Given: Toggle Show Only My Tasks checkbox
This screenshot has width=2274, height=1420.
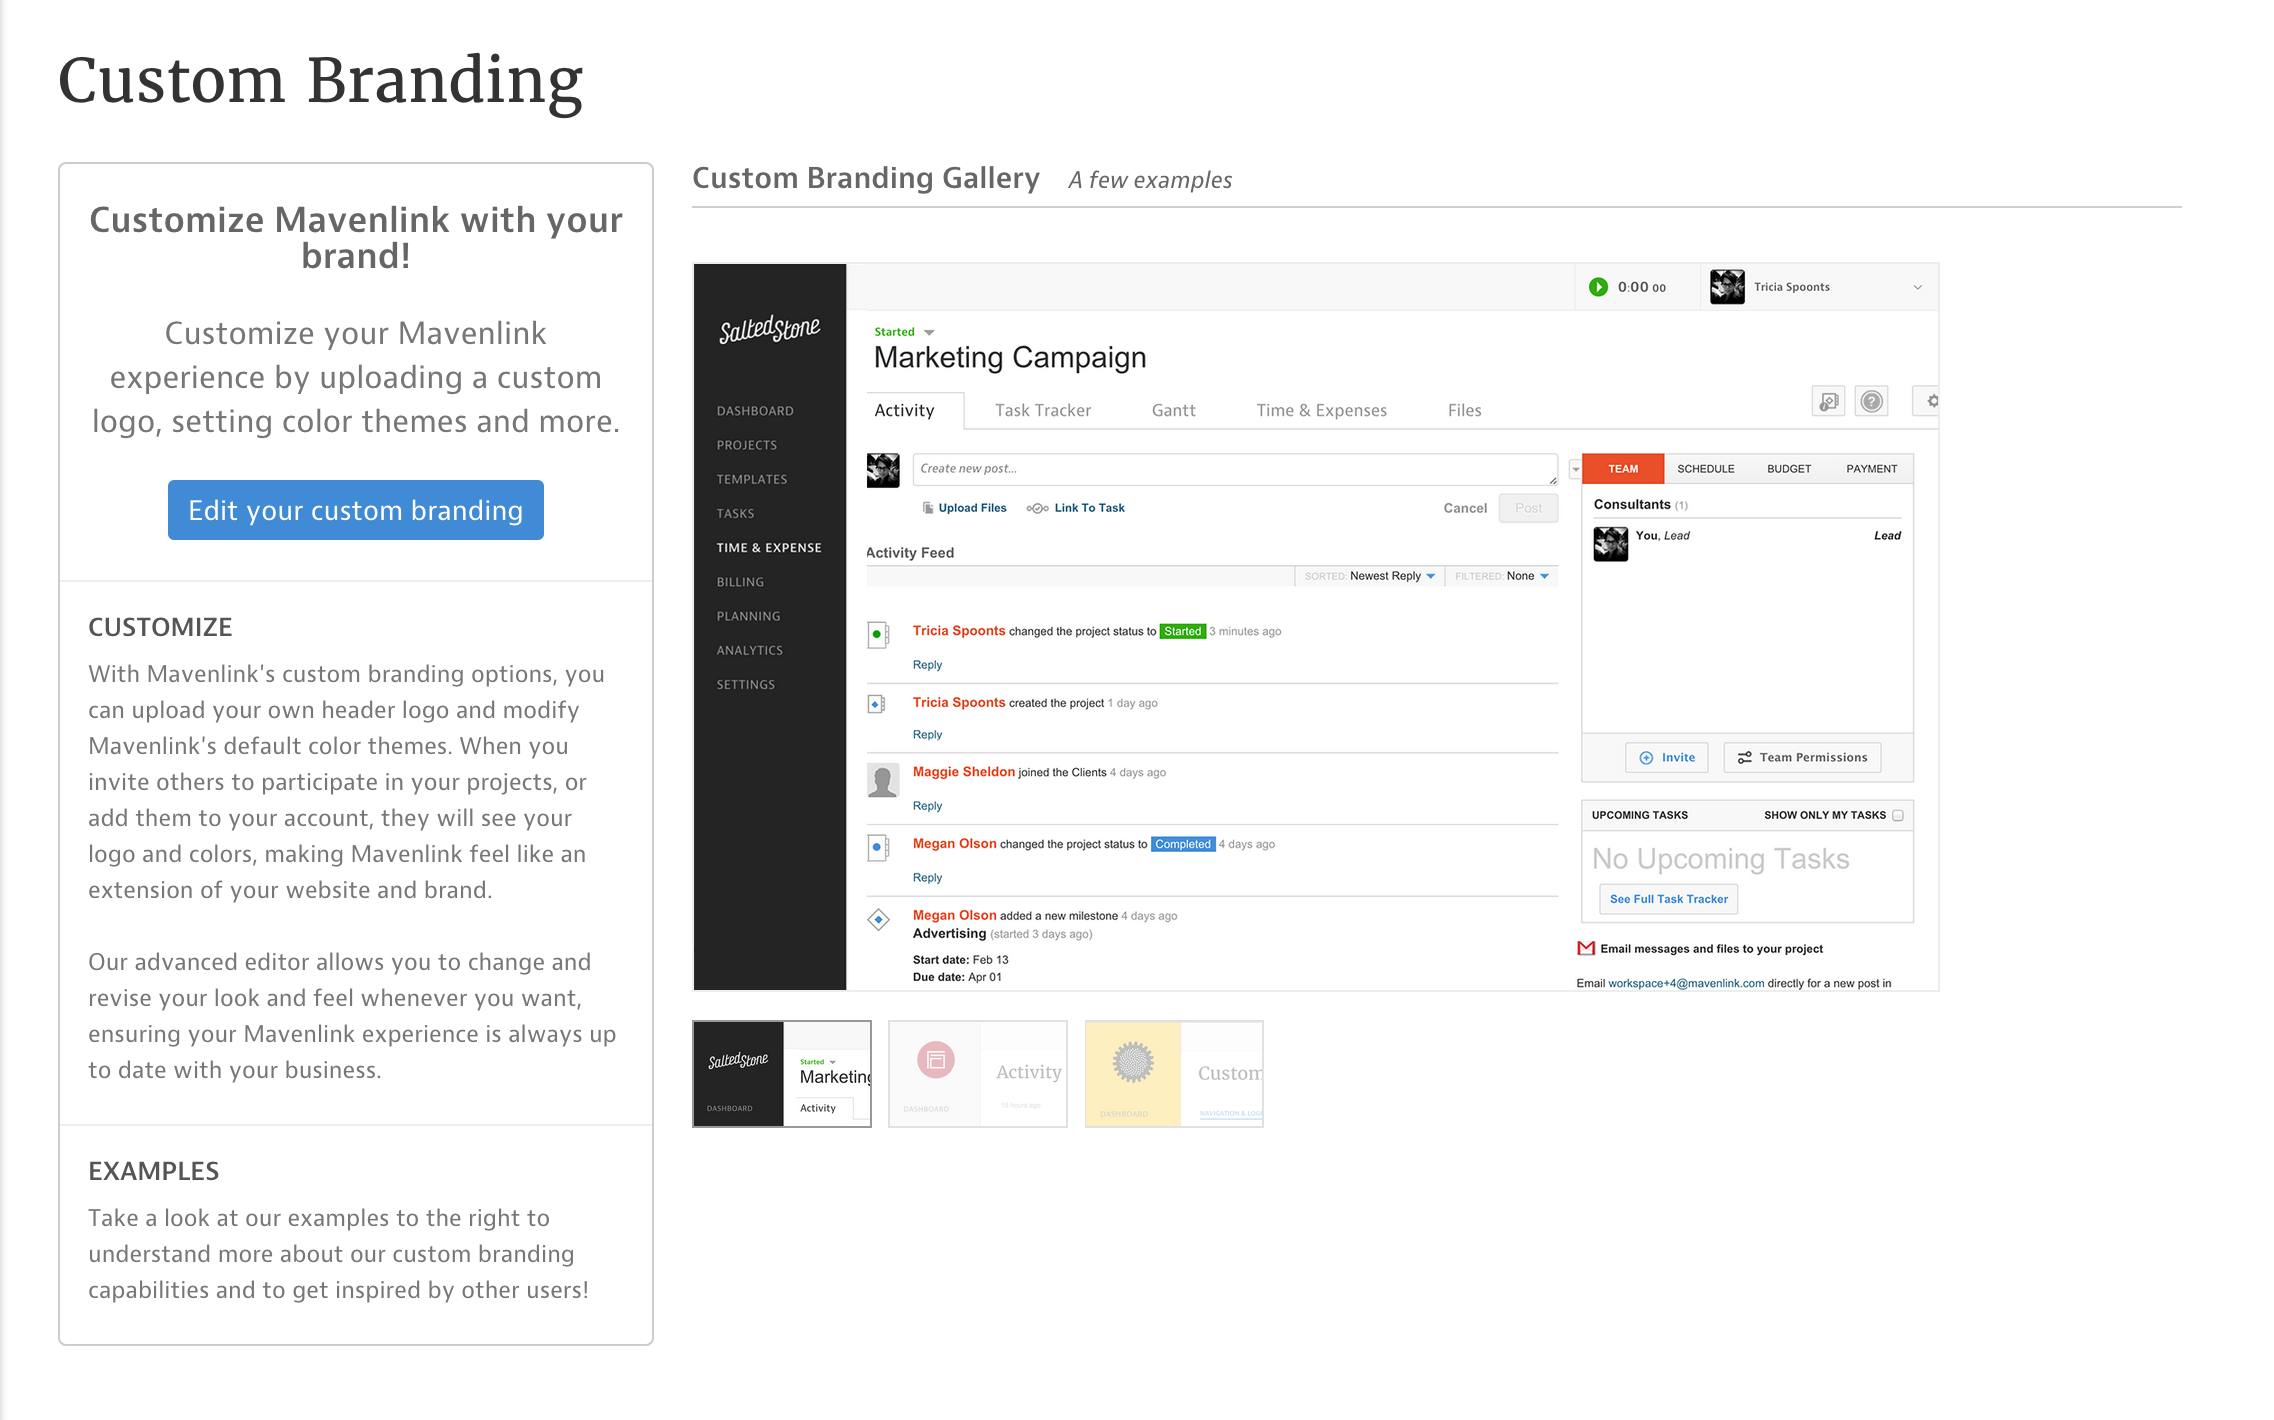Looking at the screenshot, I should click(1898, 815).
